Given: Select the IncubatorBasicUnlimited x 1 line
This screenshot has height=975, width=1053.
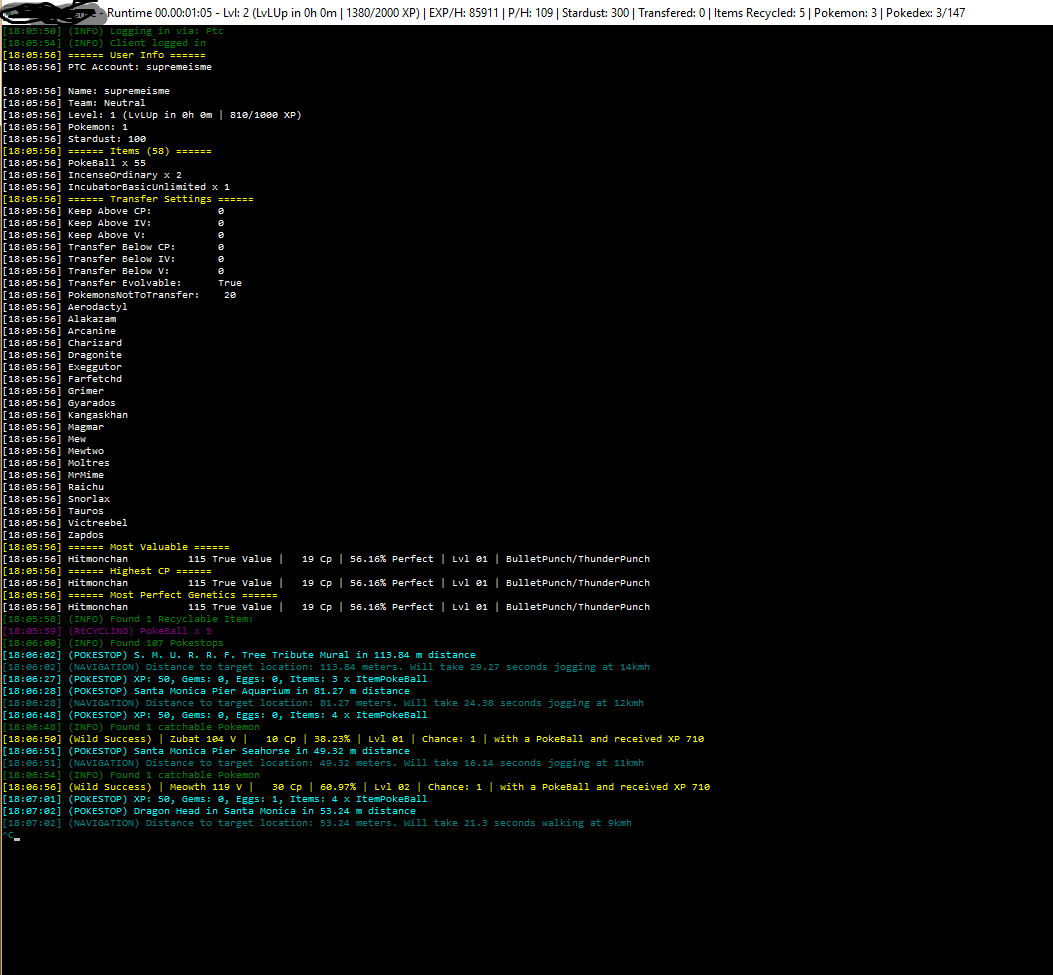Looking at the screenshot, I should [x=148, y=187].
